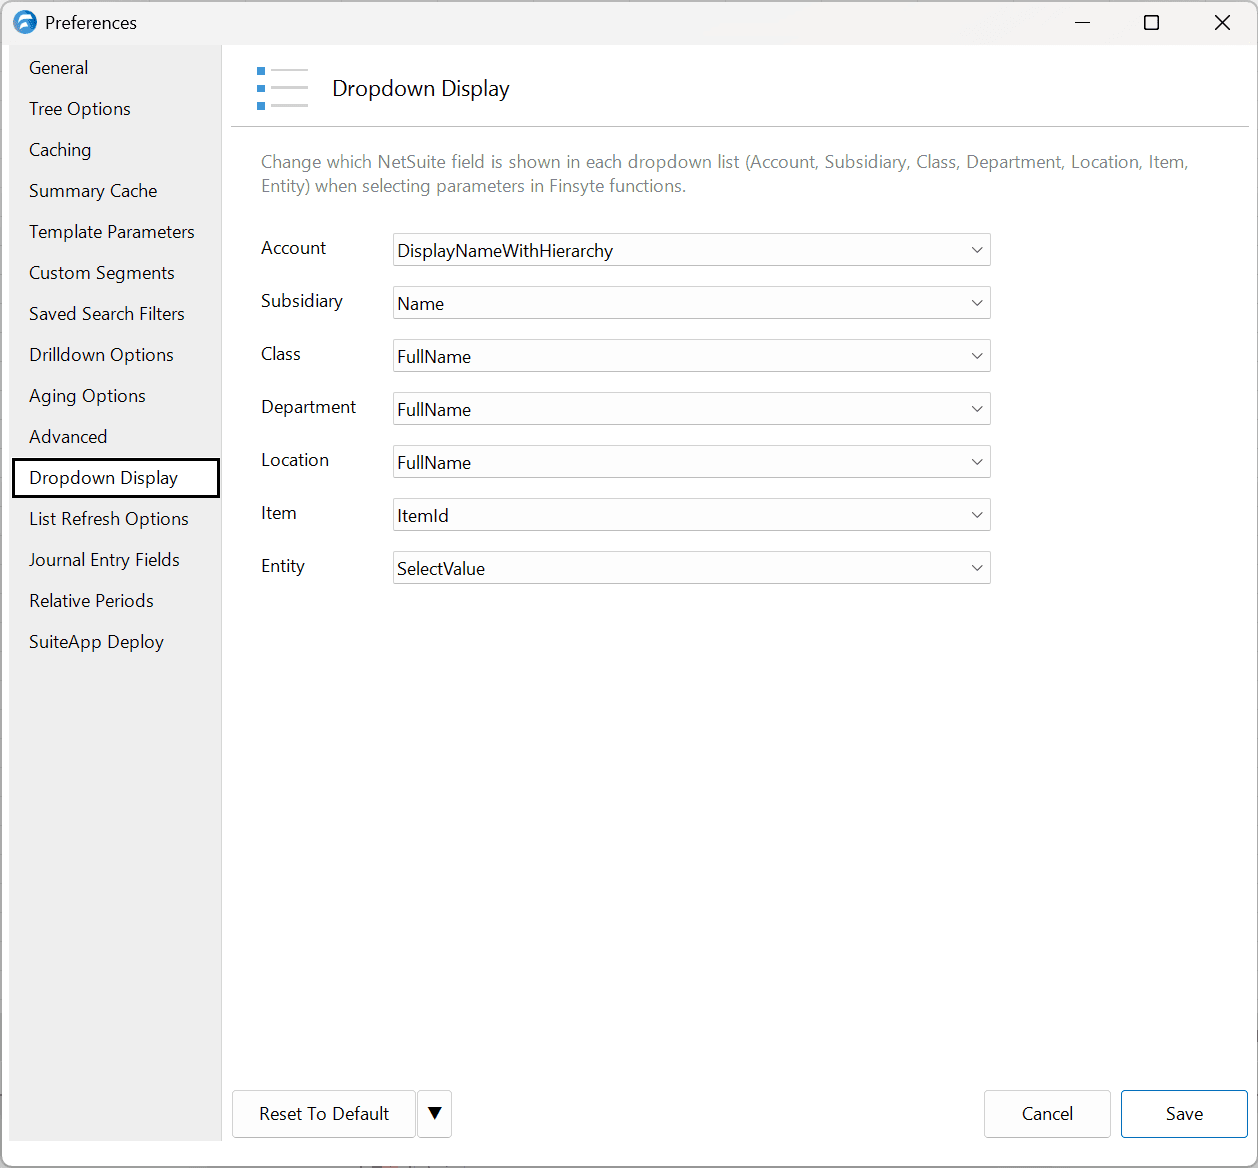Click the description text about NetSuite fields
This screenshot has width=1258, height=1168.
click(725, 174)
